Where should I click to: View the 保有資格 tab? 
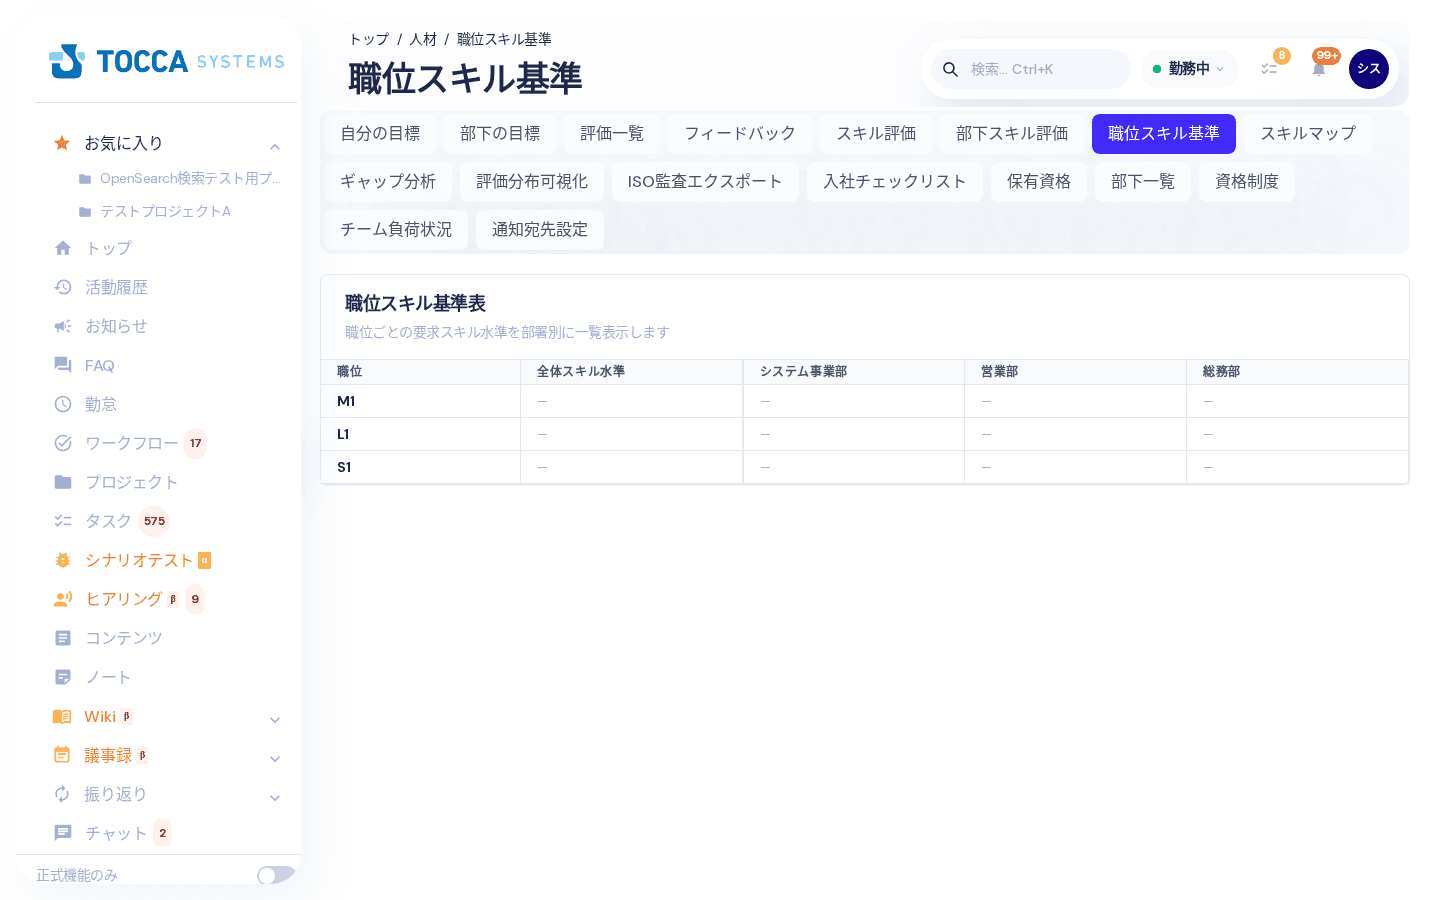(x=1039, y=182)
